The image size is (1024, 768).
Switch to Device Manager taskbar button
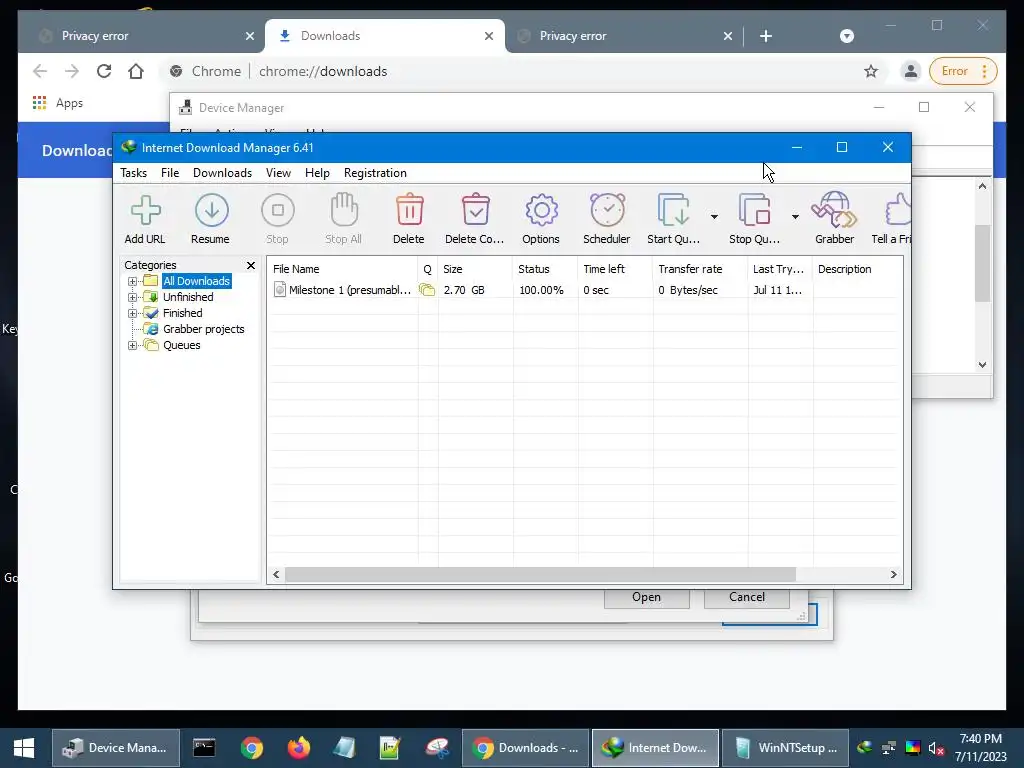[x=116, y=748]
